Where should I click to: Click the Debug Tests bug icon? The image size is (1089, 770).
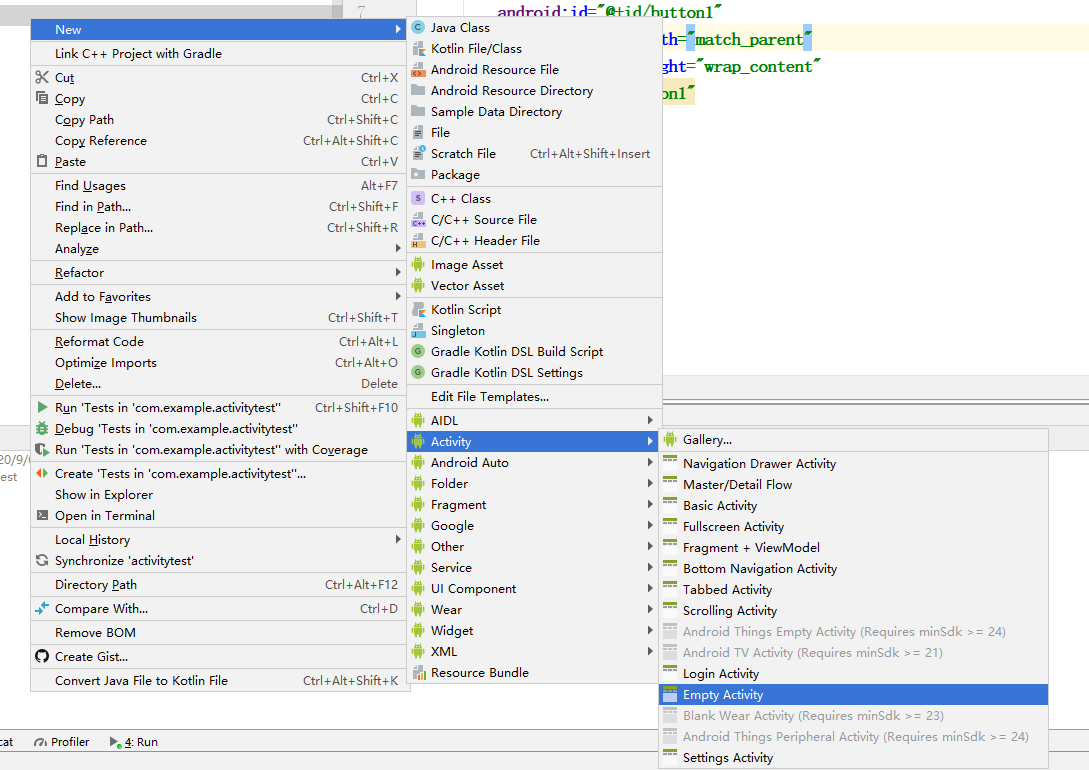[x=42, y=429]
